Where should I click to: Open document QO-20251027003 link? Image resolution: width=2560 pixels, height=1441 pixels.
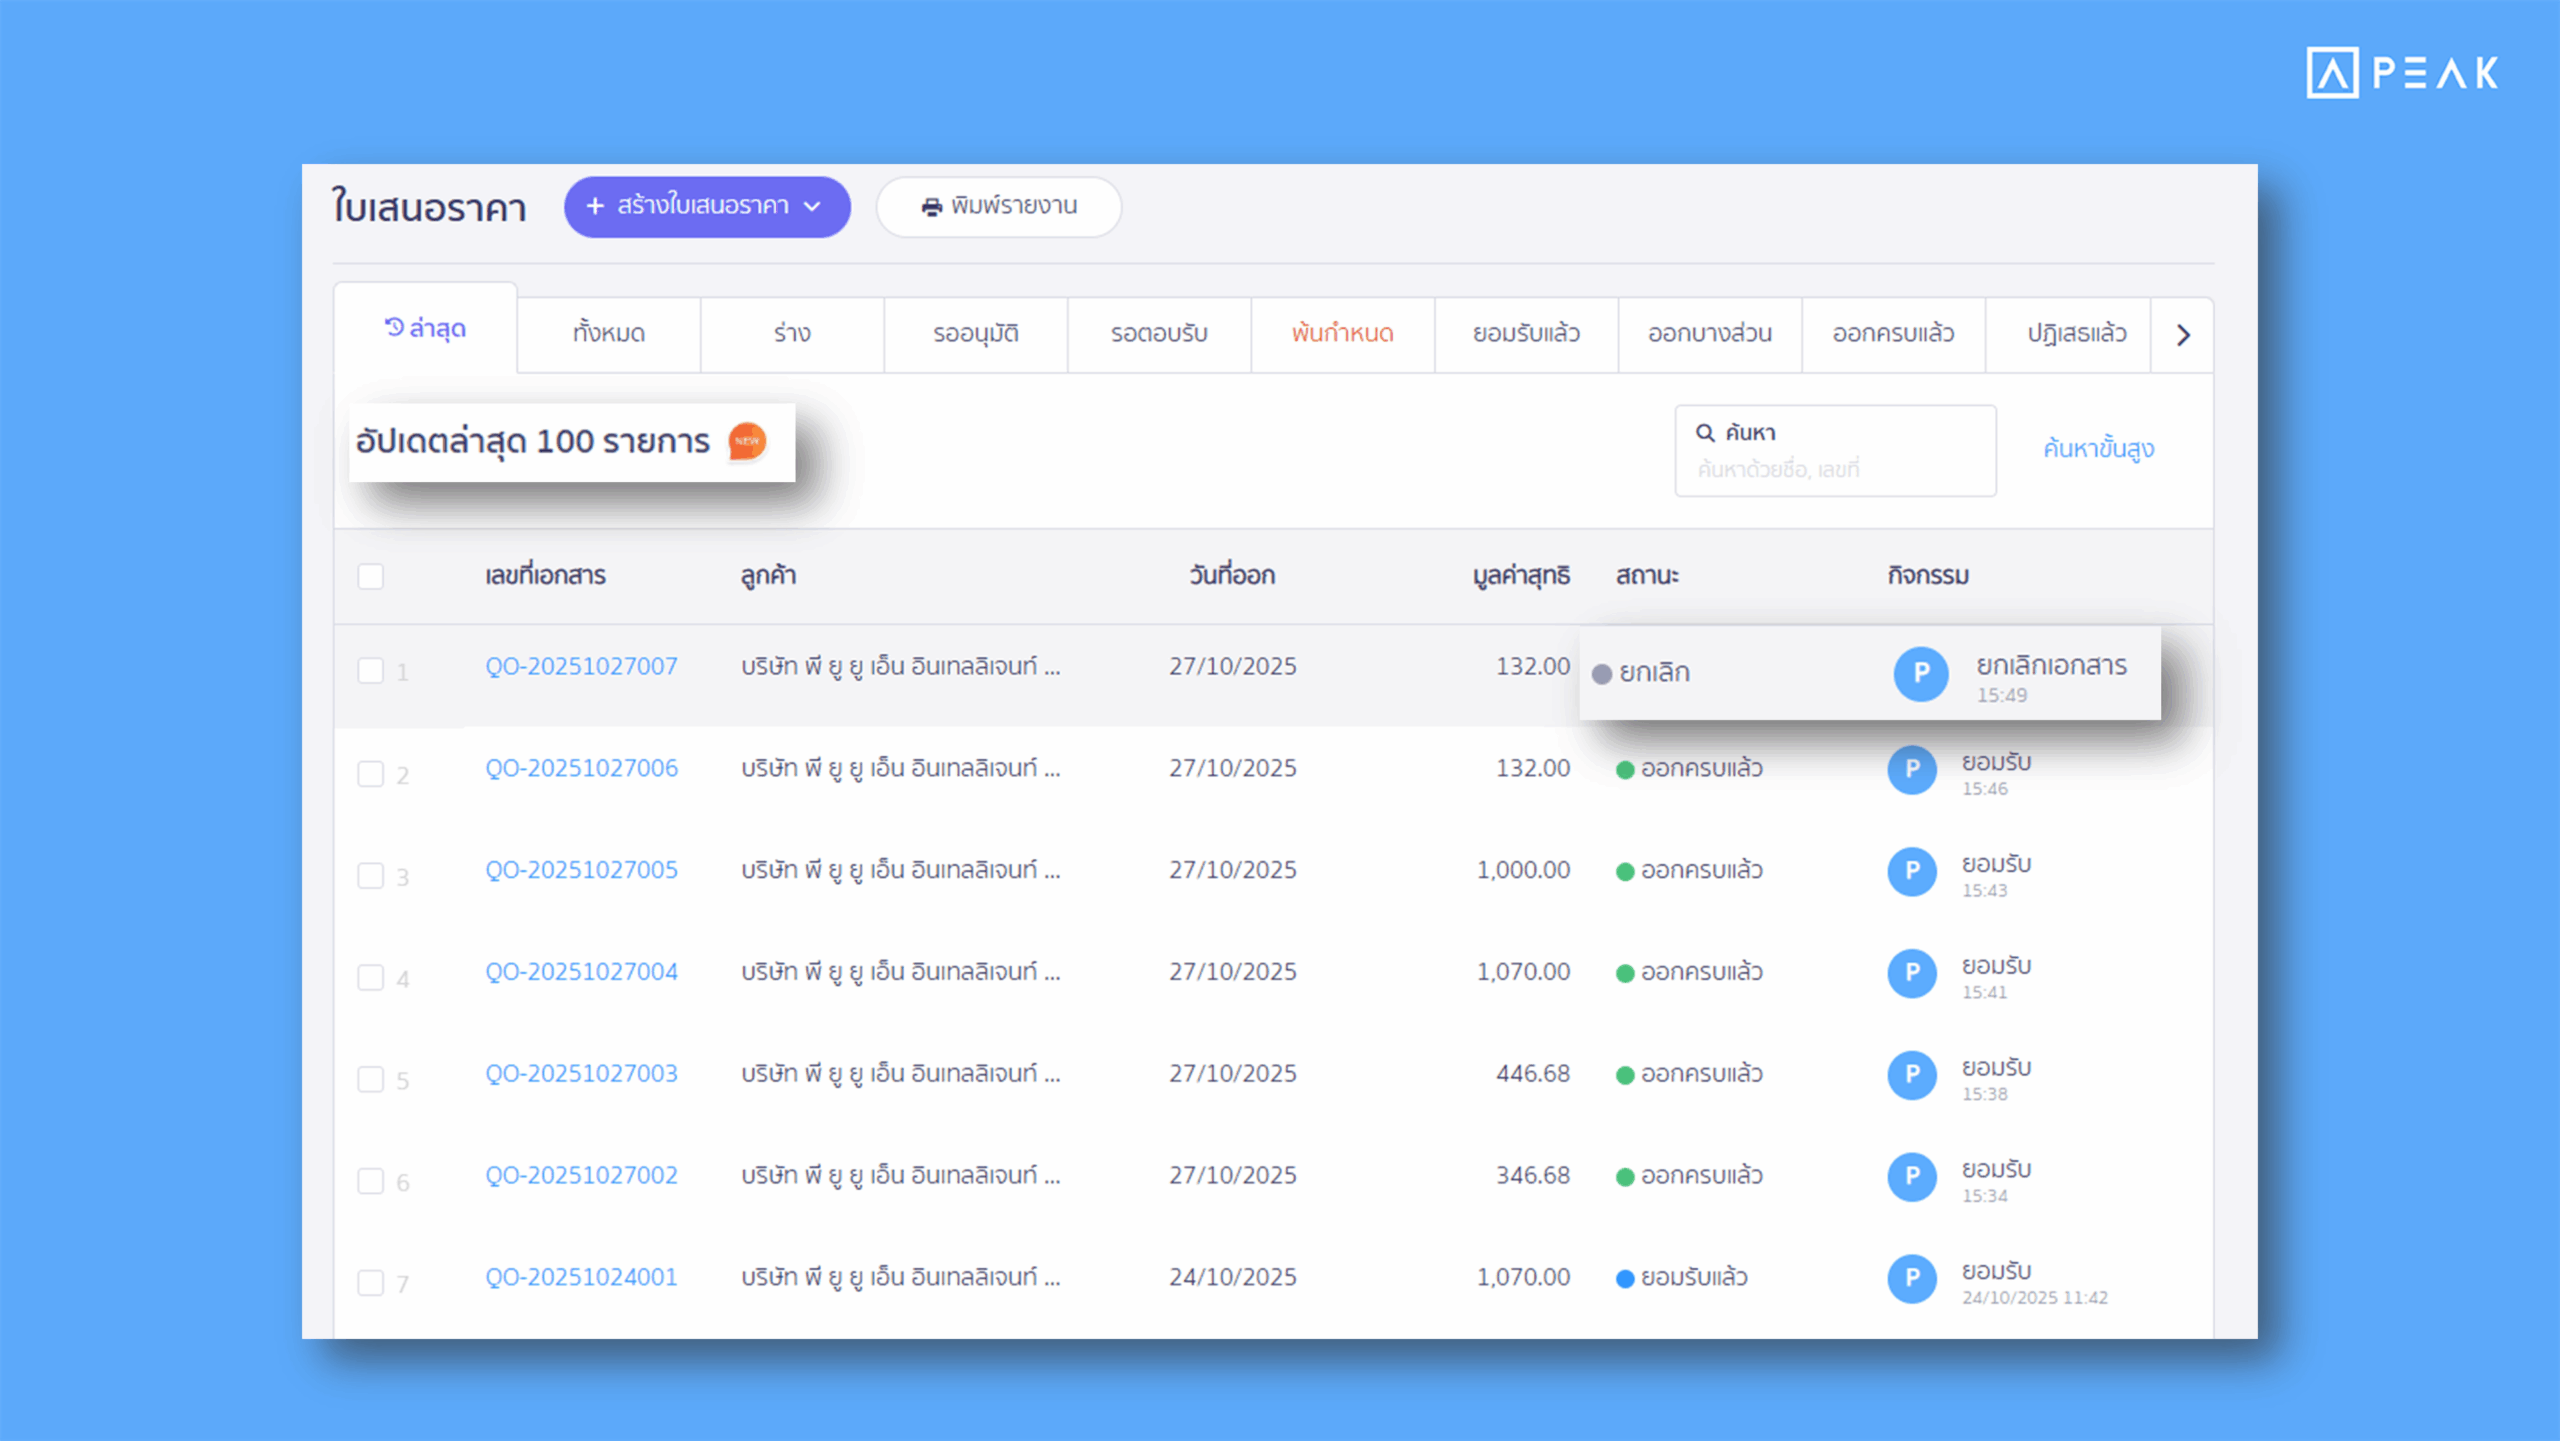(x=581, y=1074)
